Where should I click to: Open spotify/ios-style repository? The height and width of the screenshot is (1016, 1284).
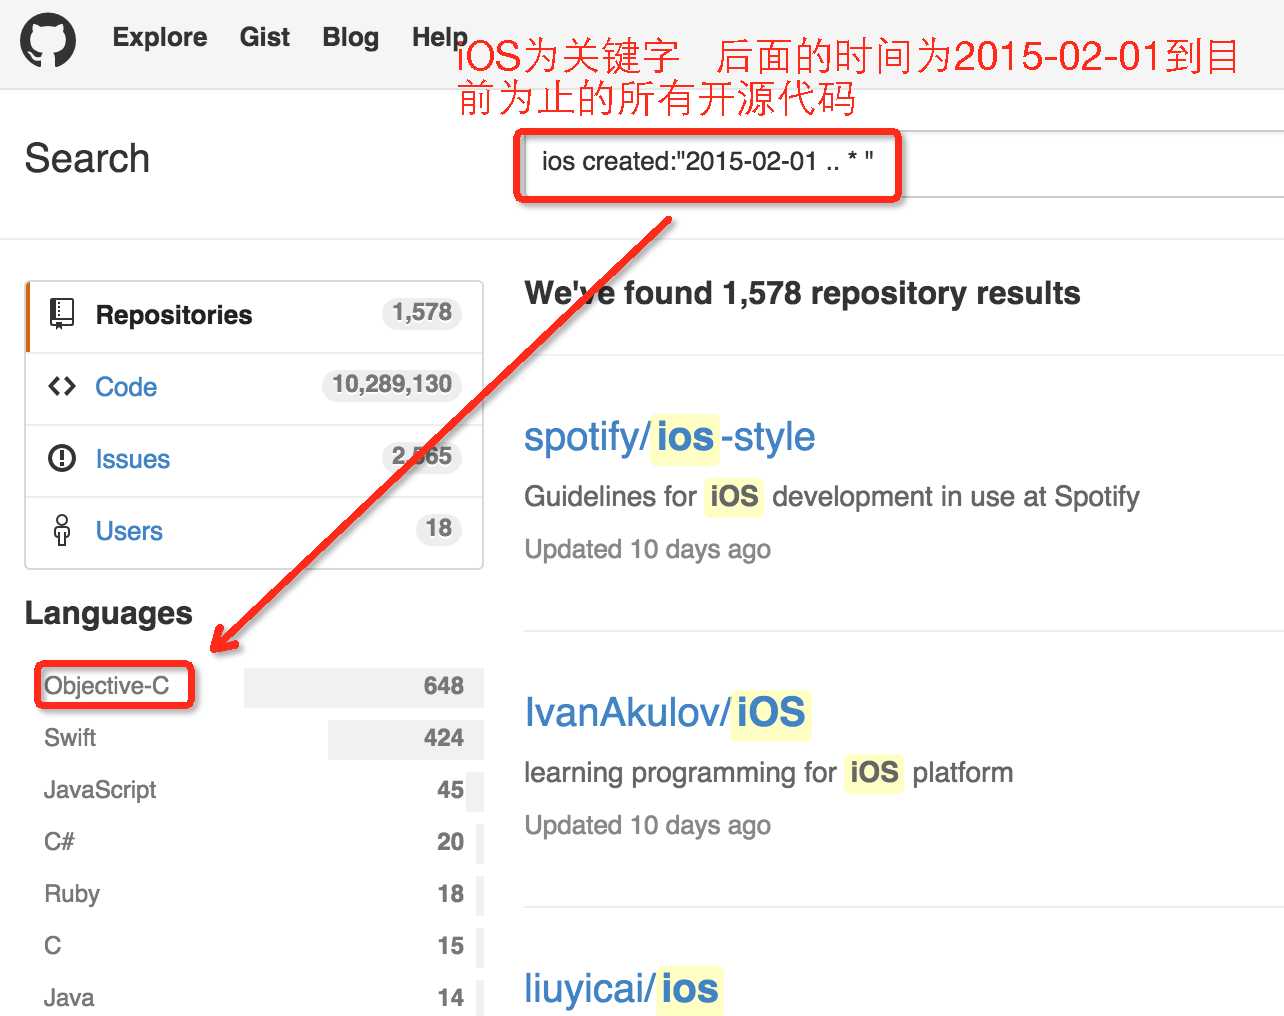click(670, 437)
